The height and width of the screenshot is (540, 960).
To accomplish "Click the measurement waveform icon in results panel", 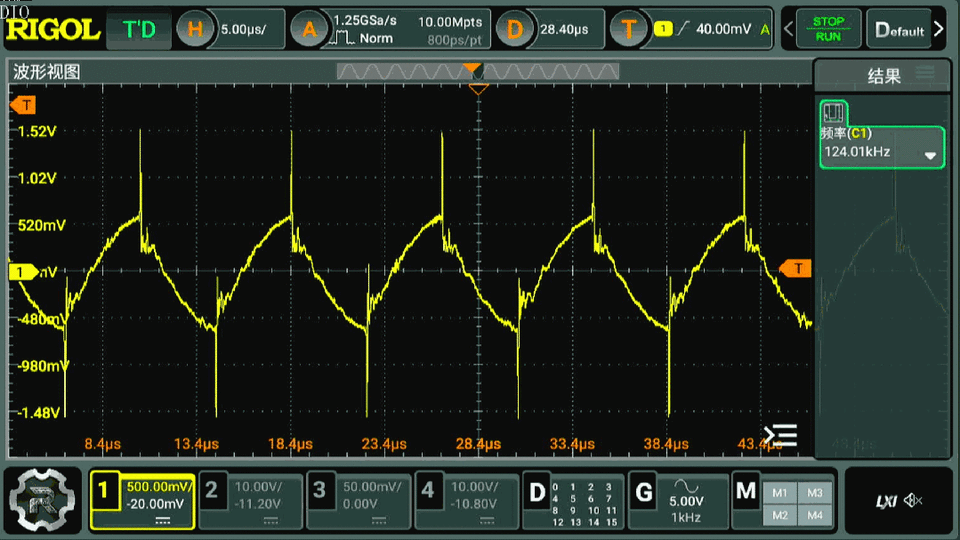I will click(x=833, y=113).
